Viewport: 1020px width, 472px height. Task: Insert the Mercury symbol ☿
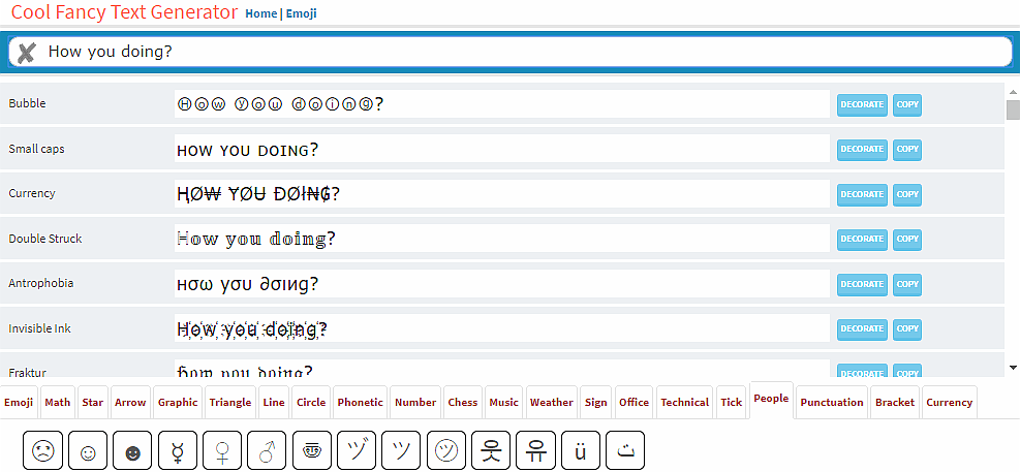tap(177, 451)
